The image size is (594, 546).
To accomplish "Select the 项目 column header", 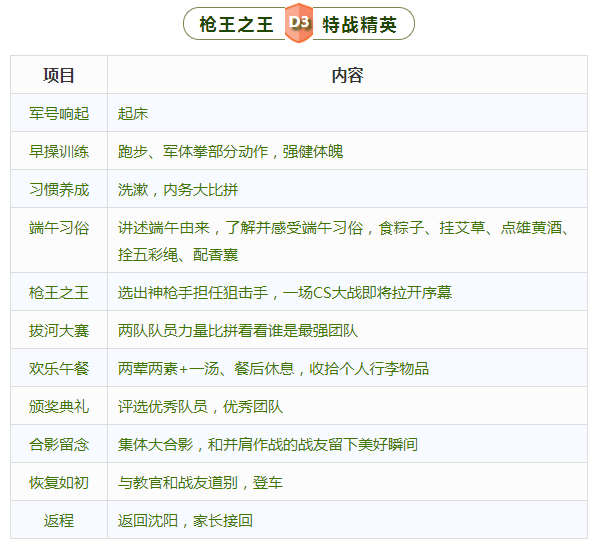I will coord(59,75).
